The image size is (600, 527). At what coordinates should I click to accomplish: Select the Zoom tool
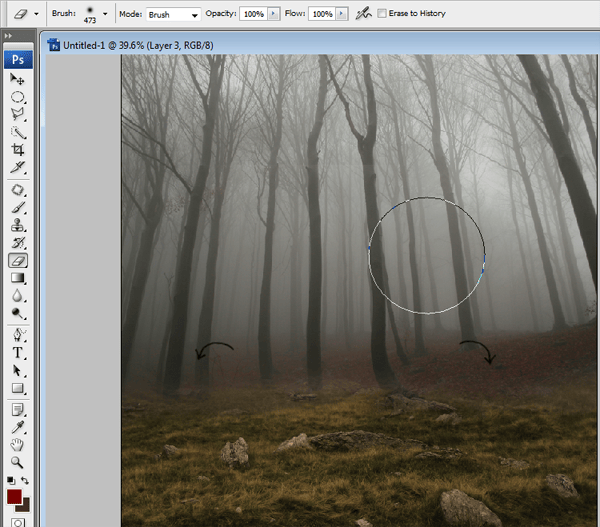[18, 462]
